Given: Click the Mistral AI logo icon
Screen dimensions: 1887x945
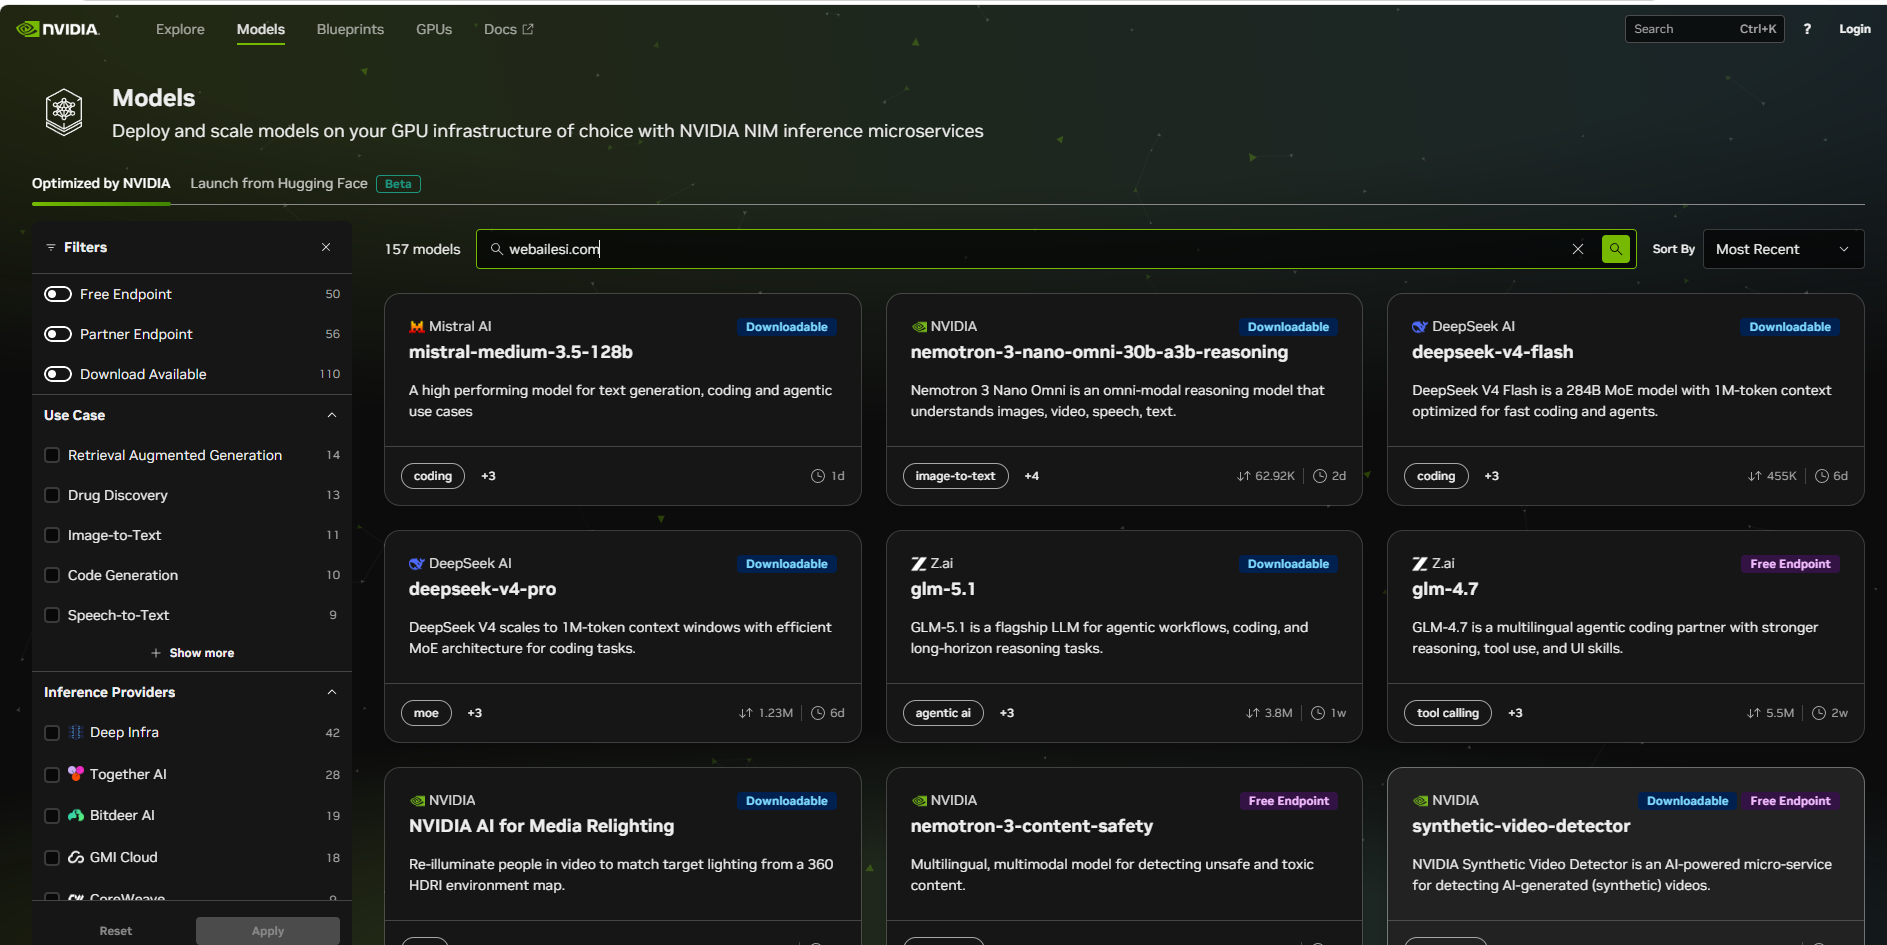Looking at the screenshot, I should (x=417, y=327).
